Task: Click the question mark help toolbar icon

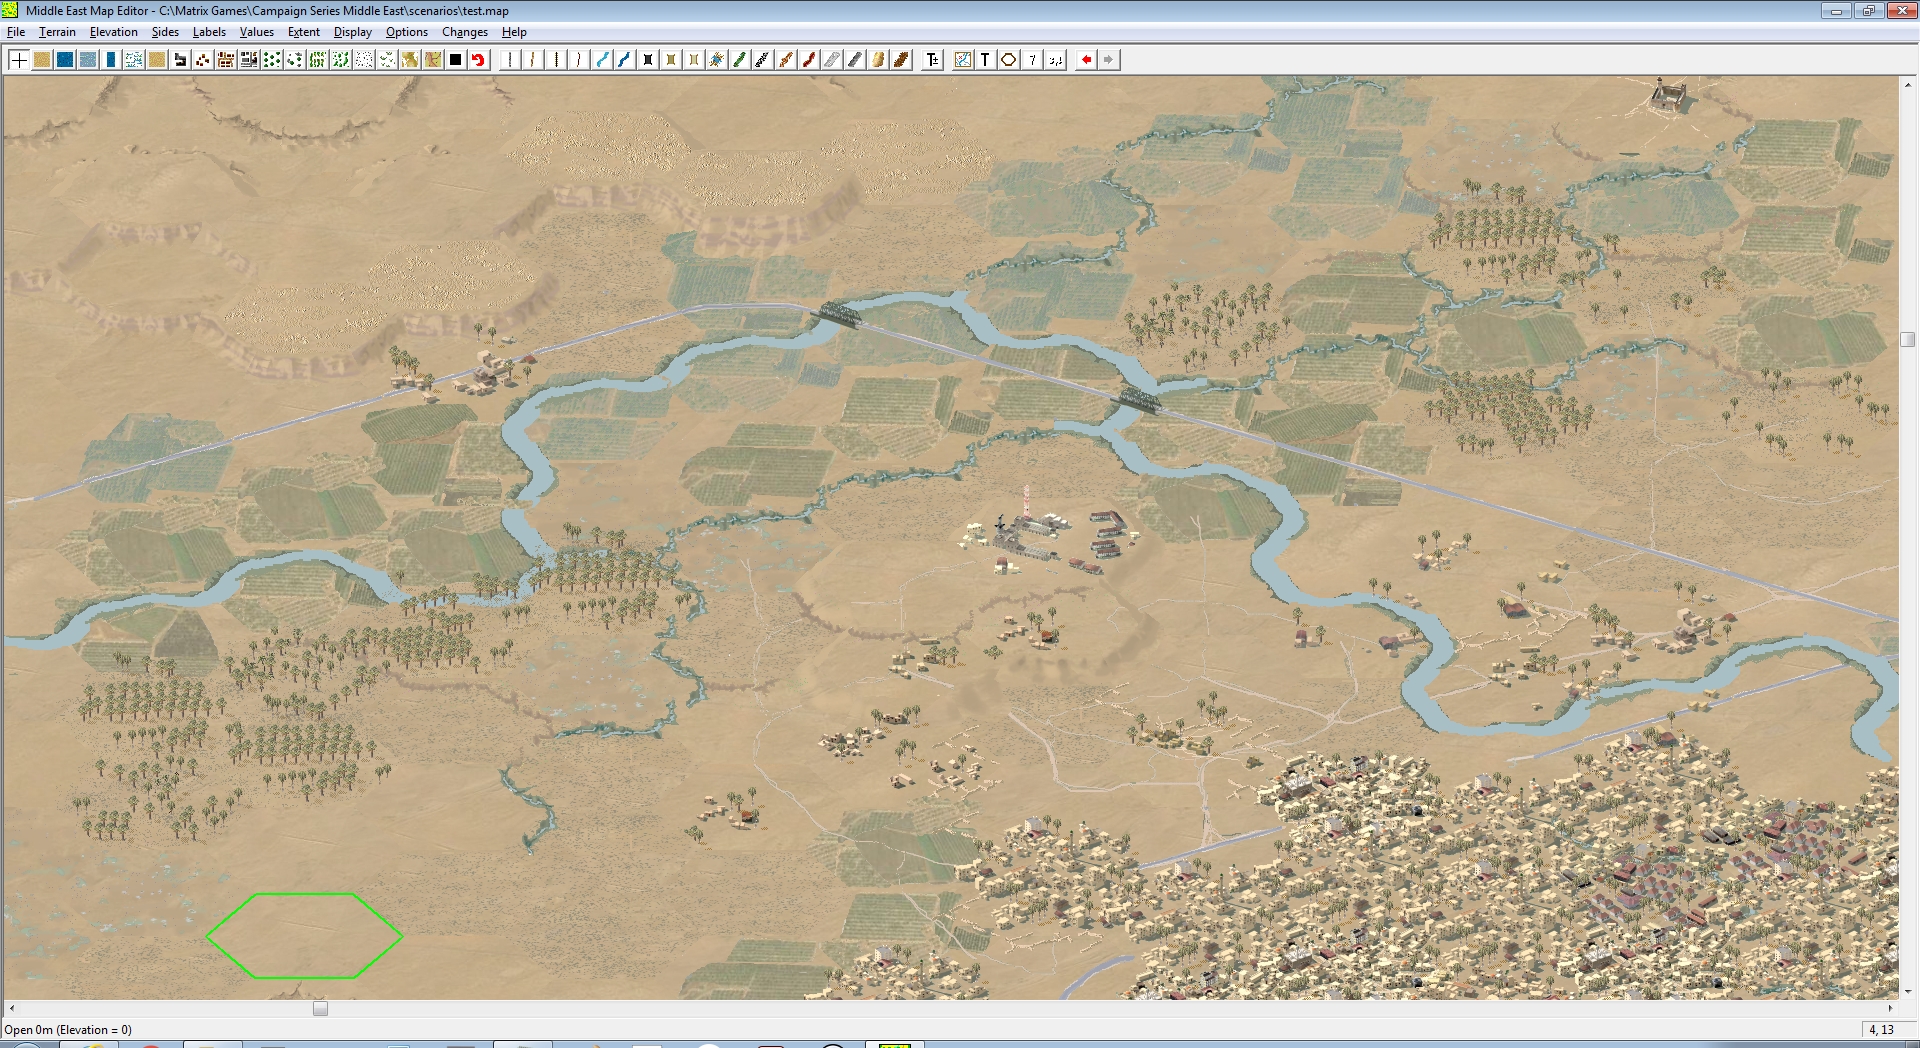Action: [1032, 60]
